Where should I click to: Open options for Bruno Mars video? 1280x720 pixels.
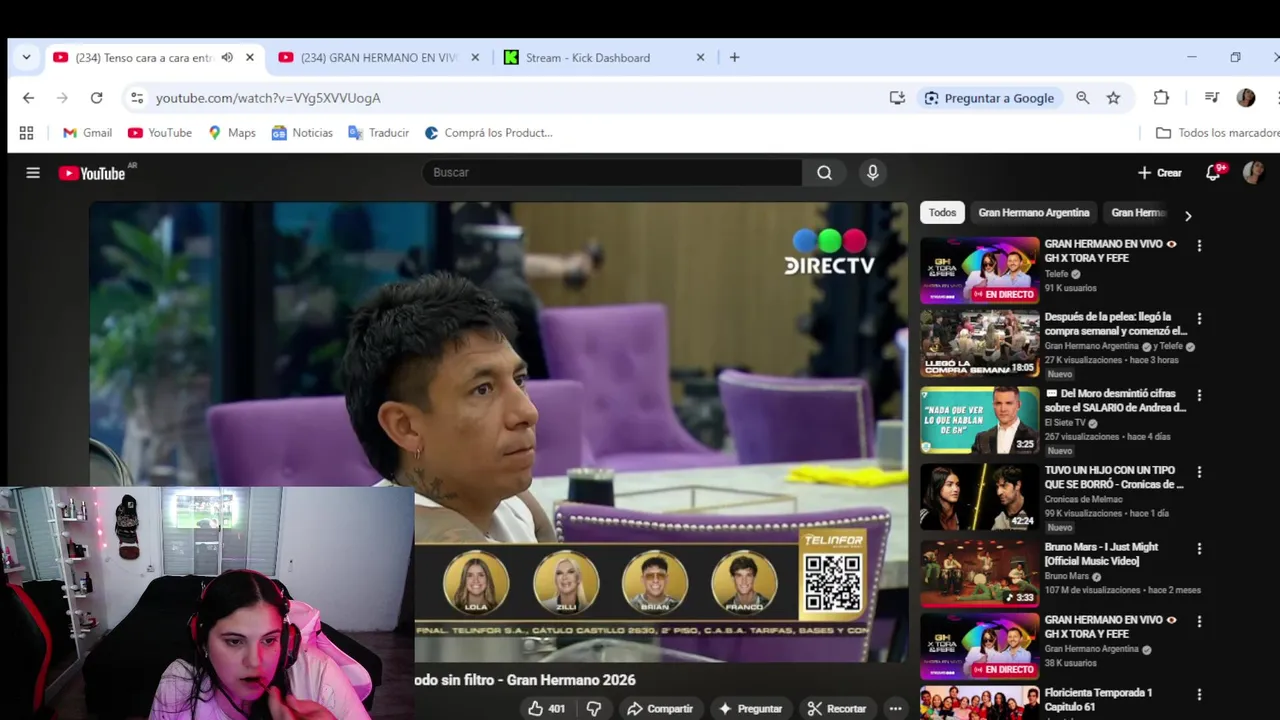tap(1199, 548)
